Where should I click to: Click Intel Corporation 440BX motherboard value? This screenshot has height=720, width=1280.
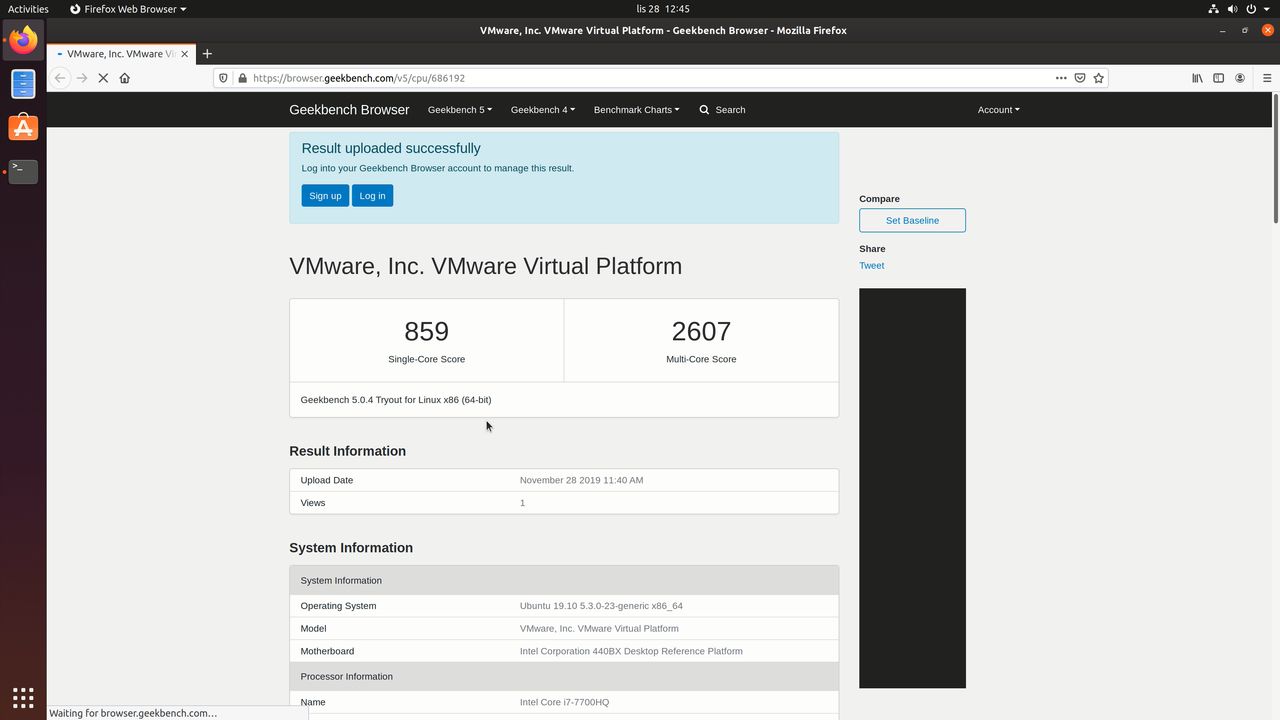[x=631, y=651]
